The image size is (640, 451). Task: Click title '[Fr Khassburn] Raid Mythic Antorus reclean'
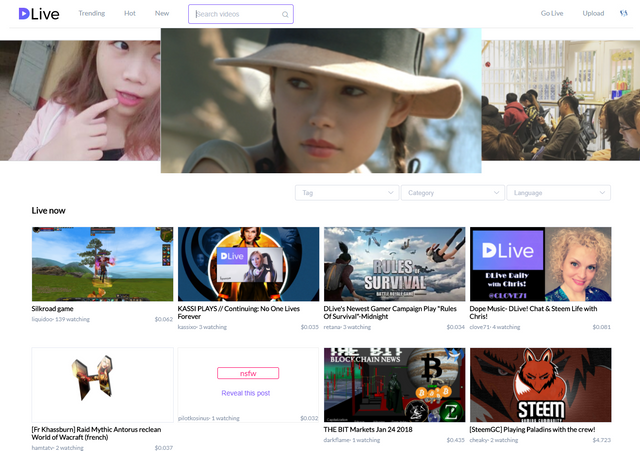coord(96,433)
